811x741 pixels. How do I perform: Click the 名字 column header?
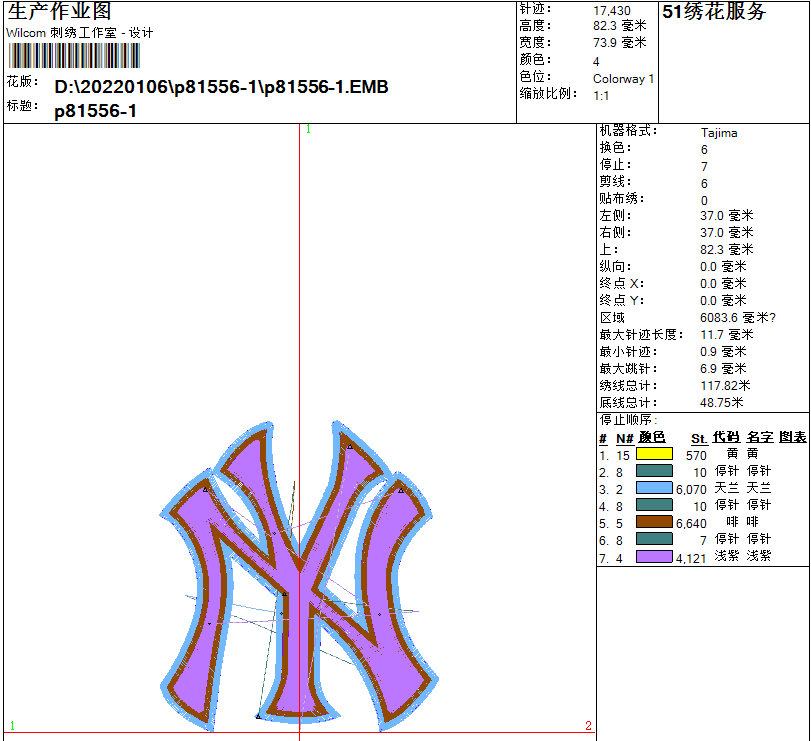tap(760, 437)
